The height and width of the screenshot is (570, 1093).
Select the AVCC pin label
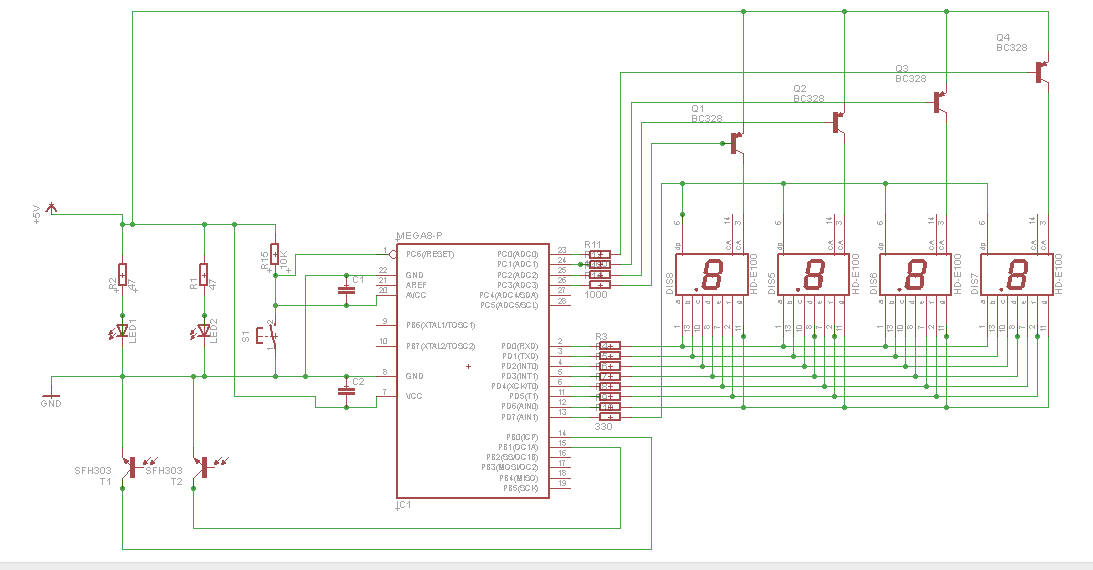point(416,295)
